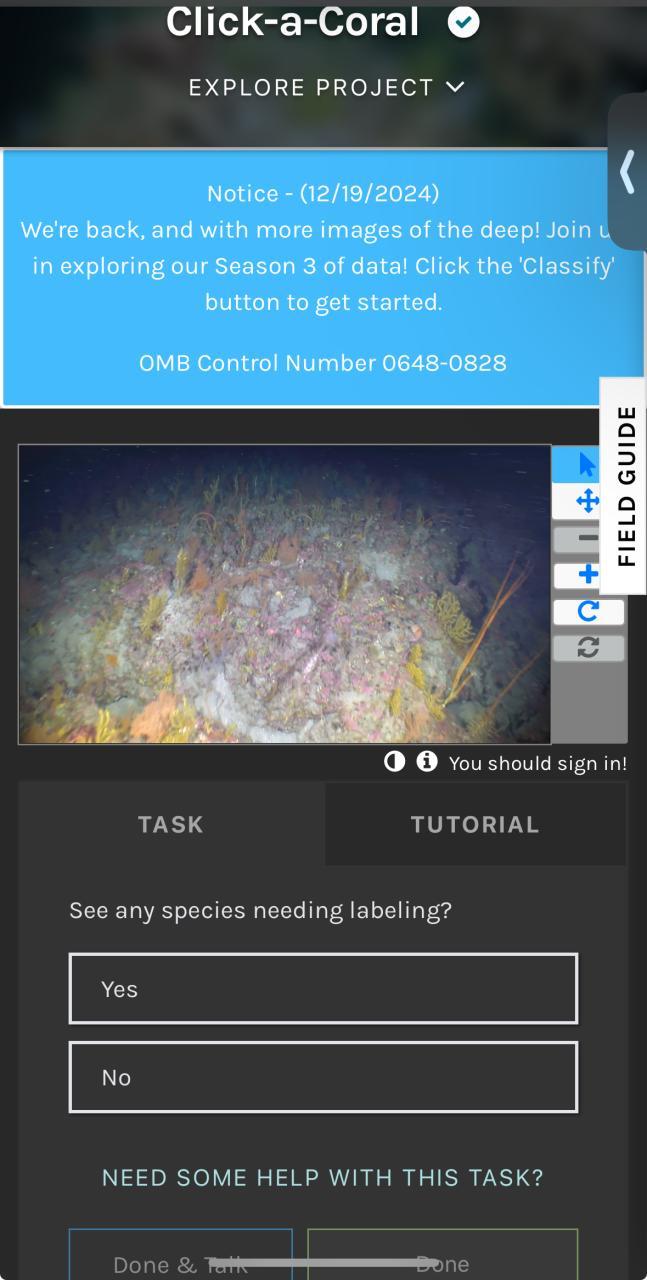
Task: Rotate the coral image clockwise
Action: click(588, 611)
